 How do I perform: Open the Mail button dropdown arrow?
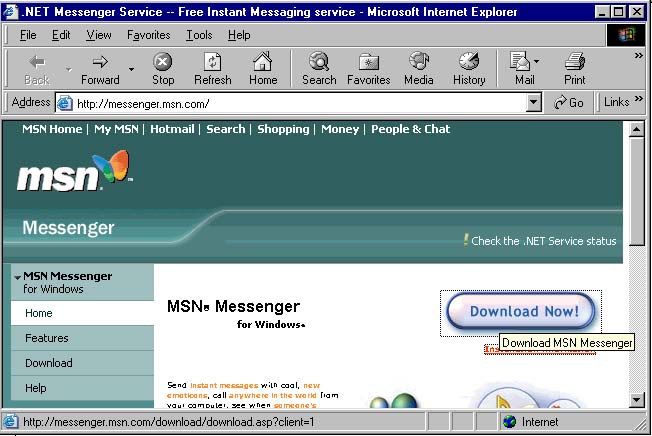pyautogui.click(x=536, y=62)
